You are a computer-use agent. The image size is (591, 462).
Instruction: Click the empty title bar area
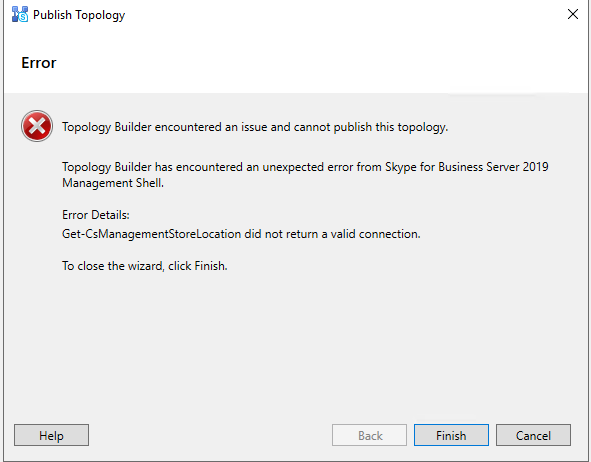pos(339,15)
